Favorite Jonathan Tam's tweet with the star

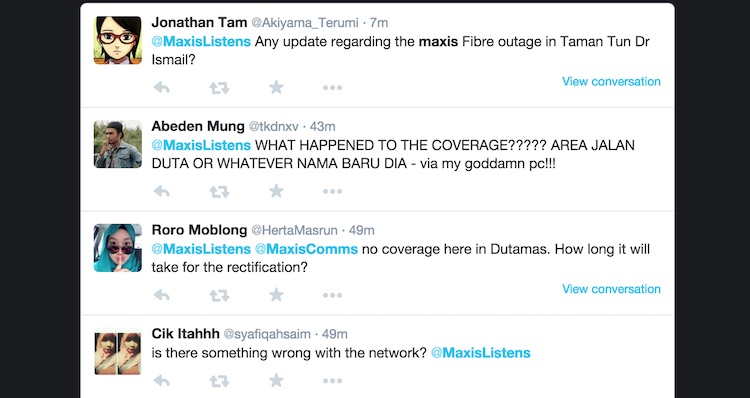click(x=276, y=87)
